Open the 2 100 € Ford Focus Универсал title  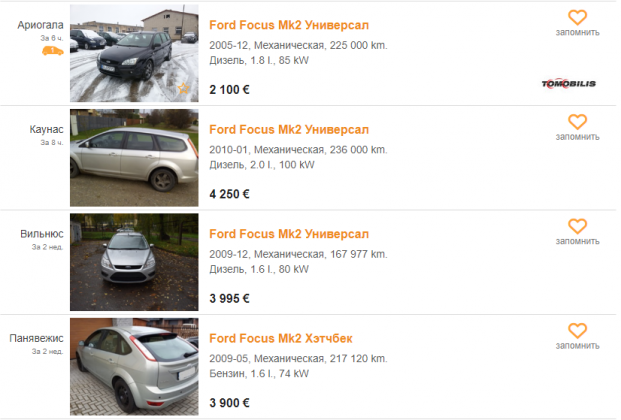pyautogui.click(x=289, y=25)
